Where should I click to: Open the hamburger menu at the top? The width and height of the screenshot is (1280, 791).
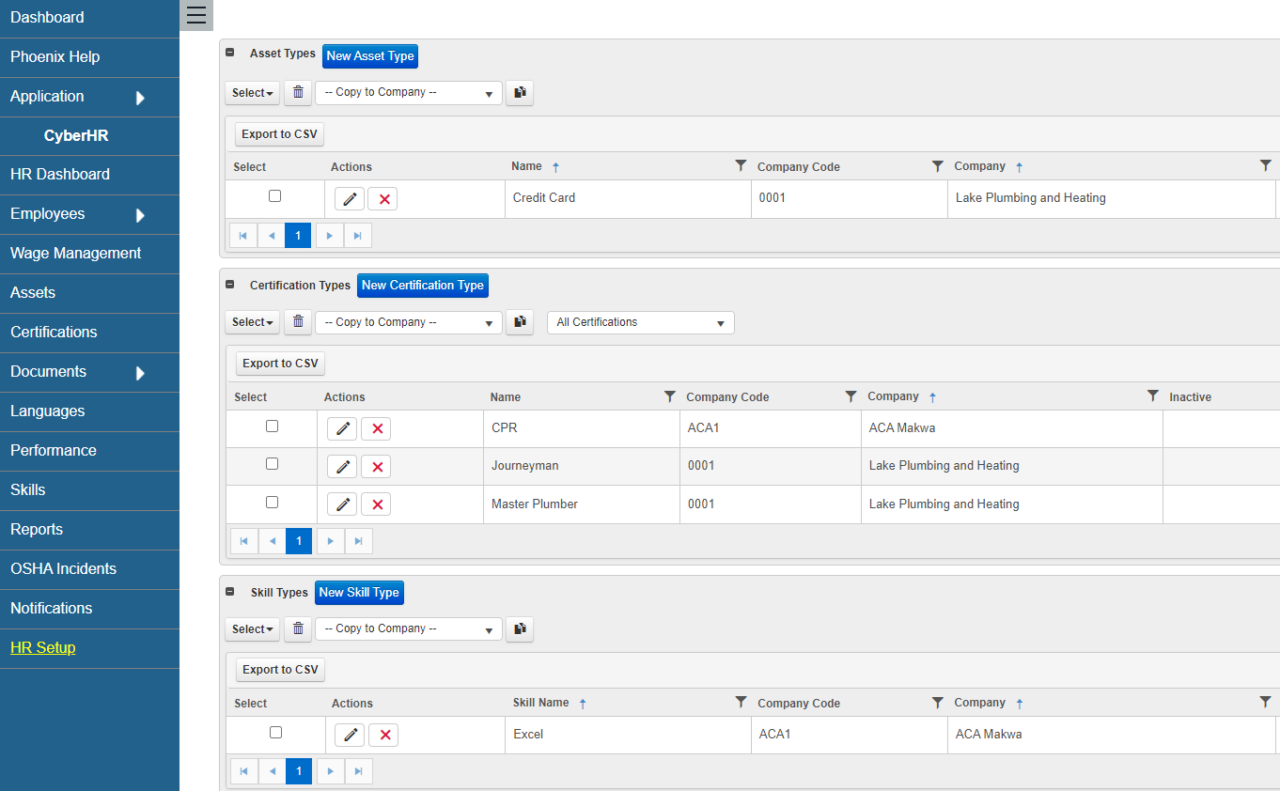tap(196, 16)
